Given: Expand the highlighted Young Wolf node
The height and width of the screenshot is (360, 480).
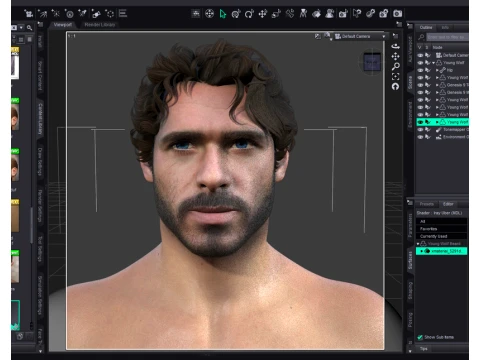Looking at the screenshot, I should pyautogui.click(x=437, y=122).
